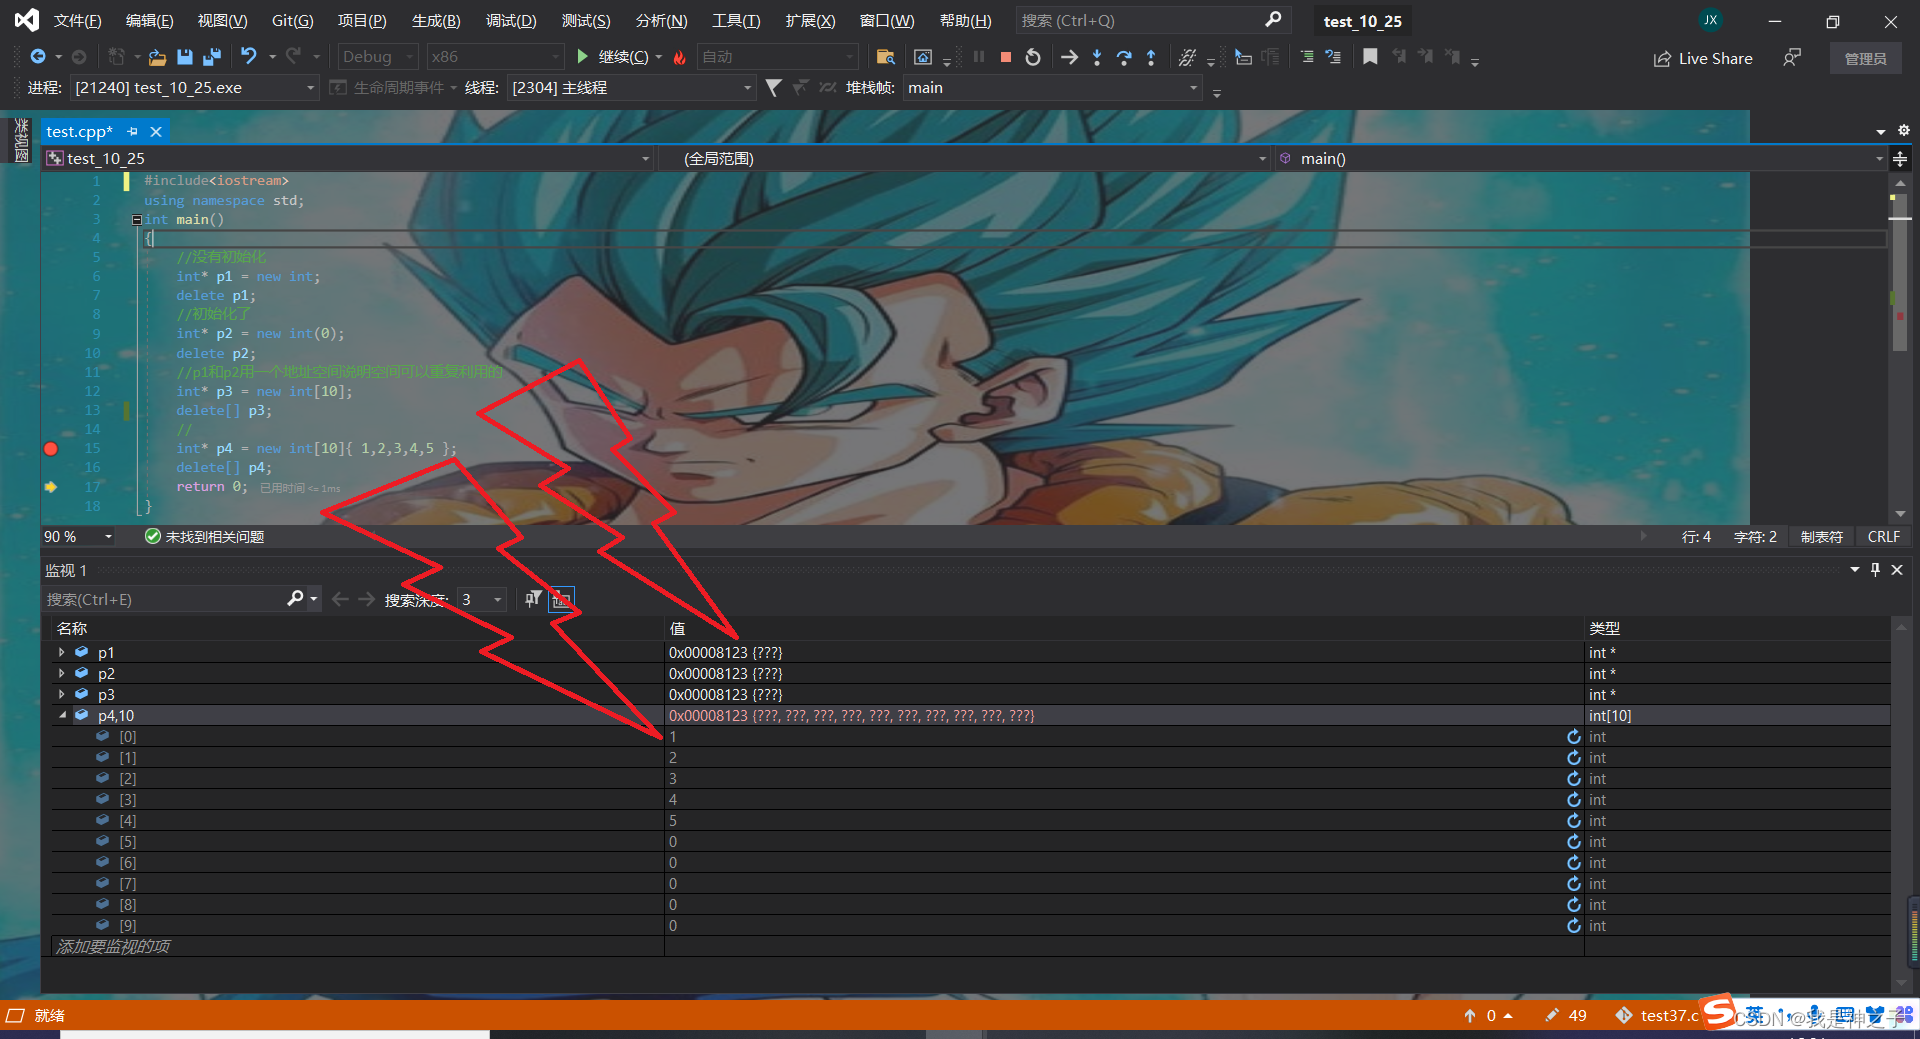
Task: Open the 90 % zoom dropdown
Action: tap(79, 537)
